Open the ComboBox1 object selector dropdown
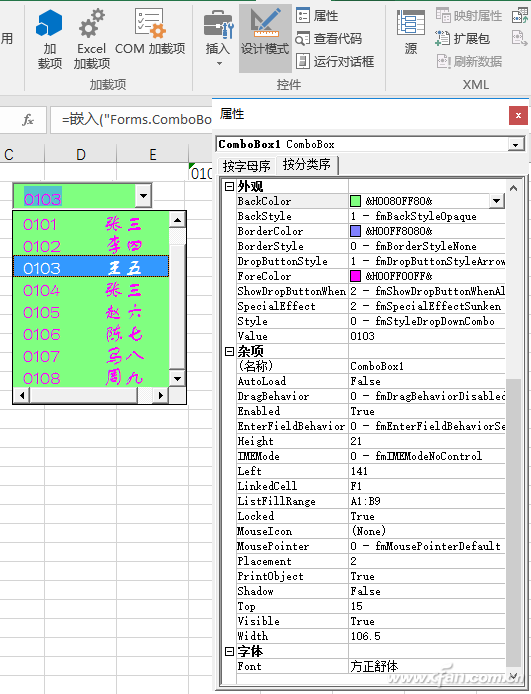The height and width of the screenshot is (694, 531). tap(516, 144)
